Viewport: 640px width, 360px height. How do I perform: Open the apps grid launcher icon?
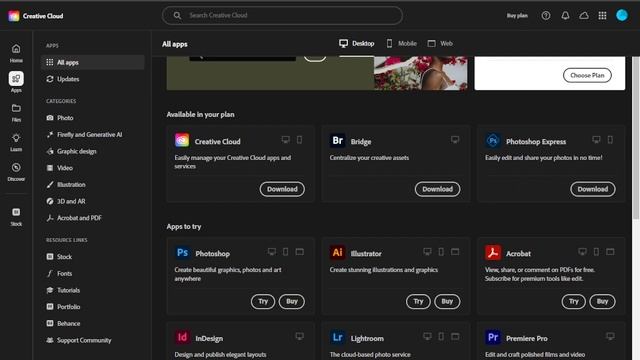(x=602, y=16)
